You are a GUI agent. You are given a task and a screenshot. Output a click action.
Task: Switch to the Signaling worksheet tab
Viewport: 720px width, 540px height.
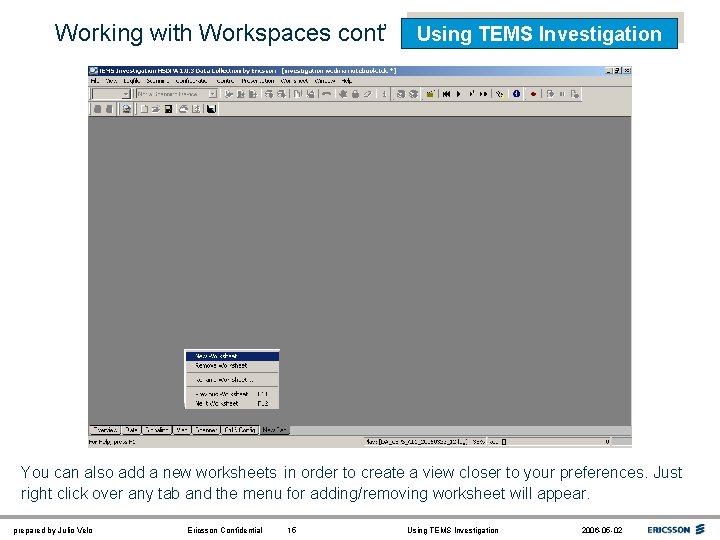[x=157, y=430]
